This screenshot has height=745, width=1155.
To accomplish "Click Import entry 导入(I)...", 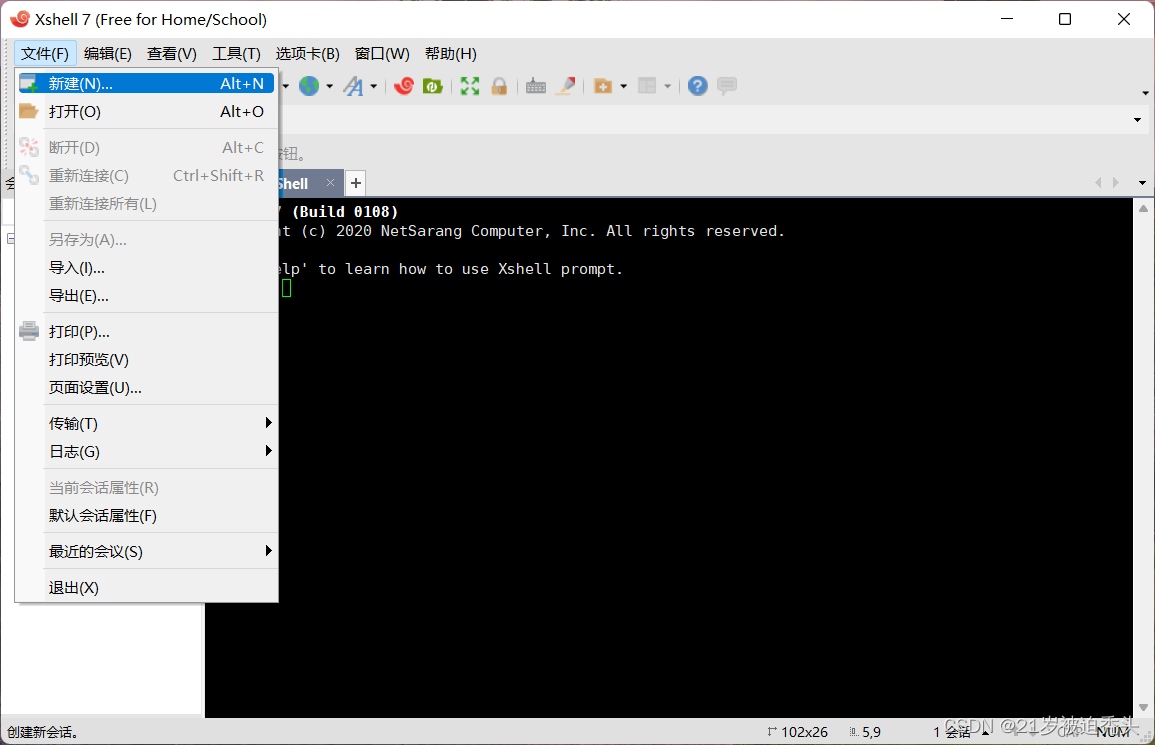I will 146,267.
